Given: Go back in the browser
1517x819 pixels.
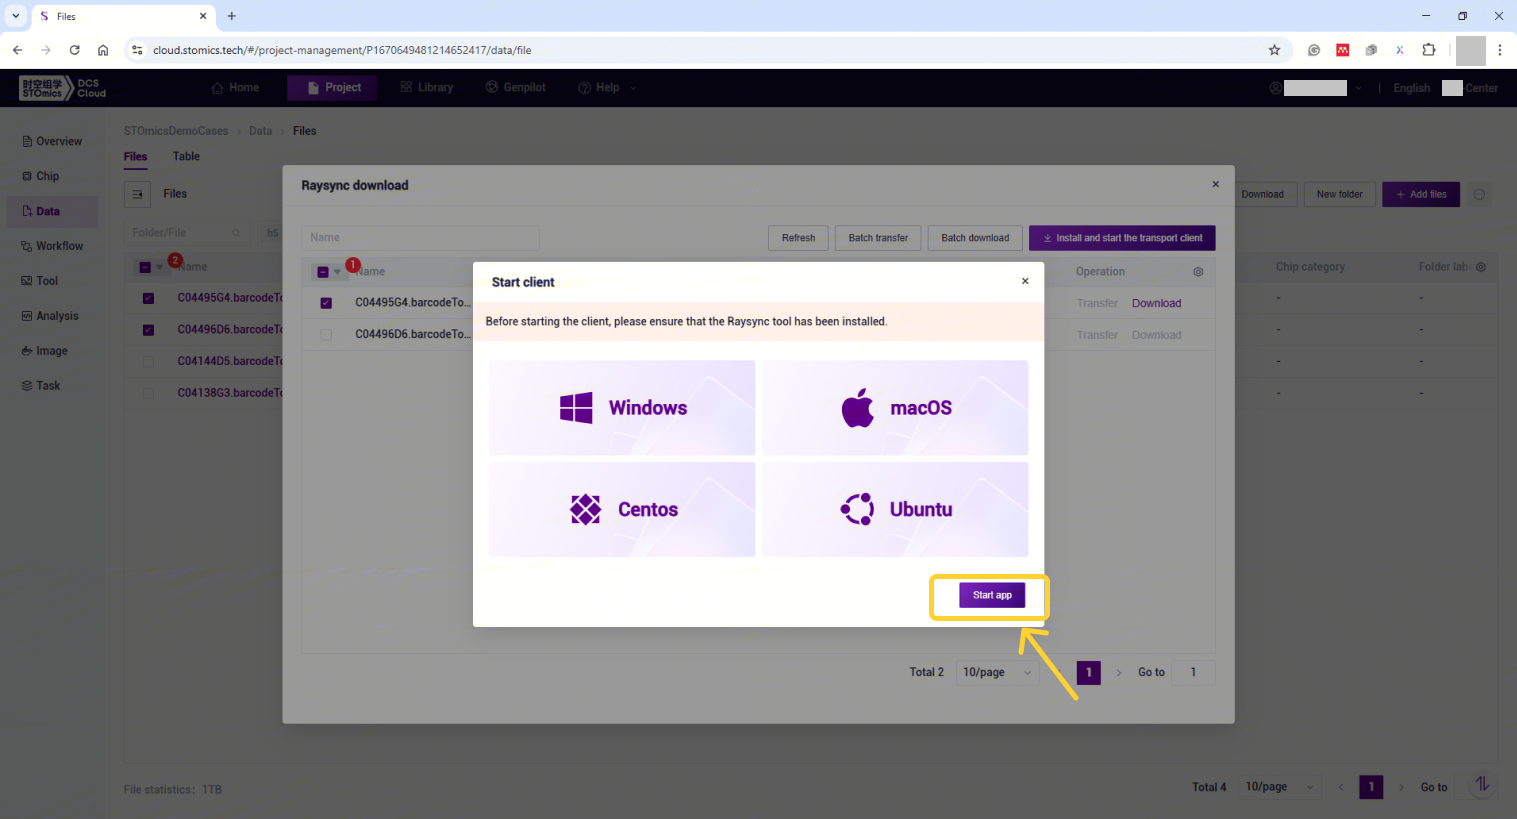Looking at the screenshot, I should 17,50.
